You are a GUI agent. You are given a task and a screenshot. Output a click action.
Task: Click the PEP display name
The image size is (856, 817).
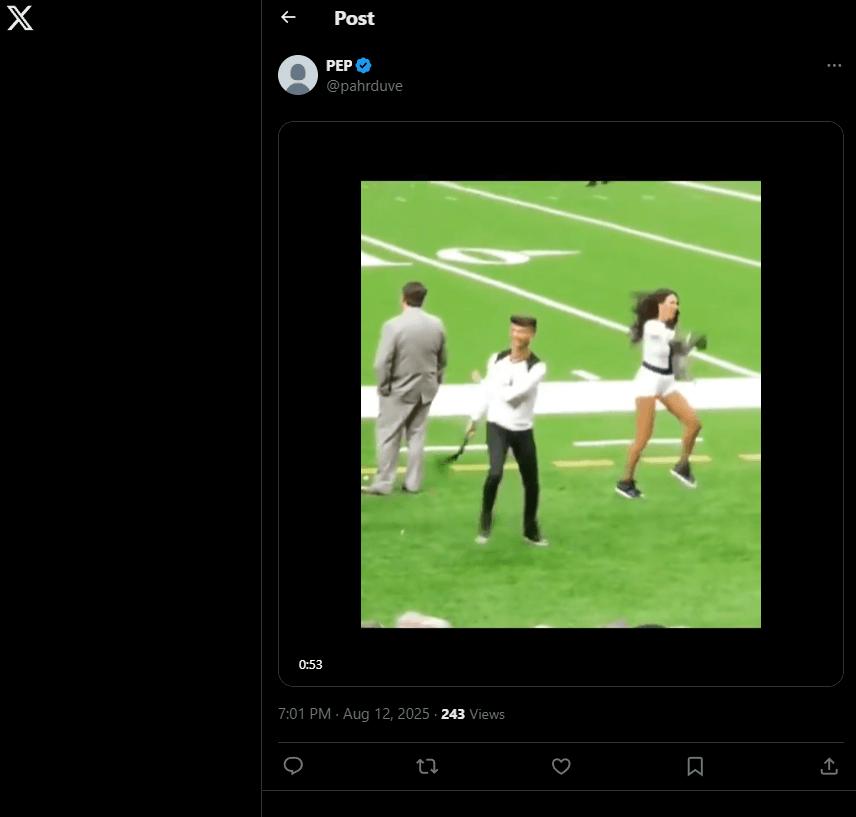point(339,66)
